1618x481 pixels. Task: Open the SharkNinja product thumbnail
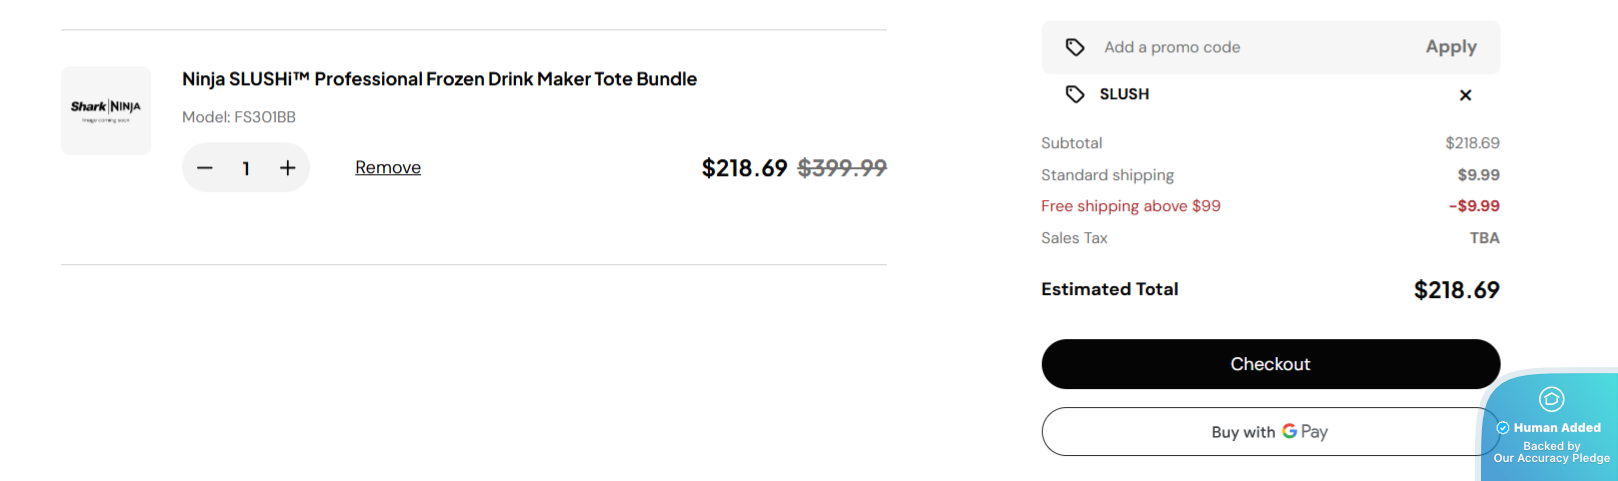tap(106, 110)
